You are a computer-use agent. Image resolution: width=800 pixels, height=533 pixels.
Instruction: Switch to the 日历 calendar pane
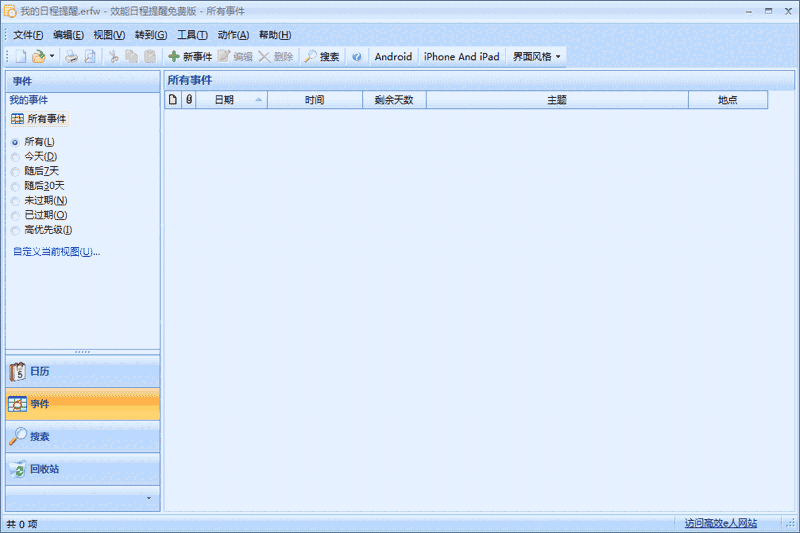(x=83, y=372)
